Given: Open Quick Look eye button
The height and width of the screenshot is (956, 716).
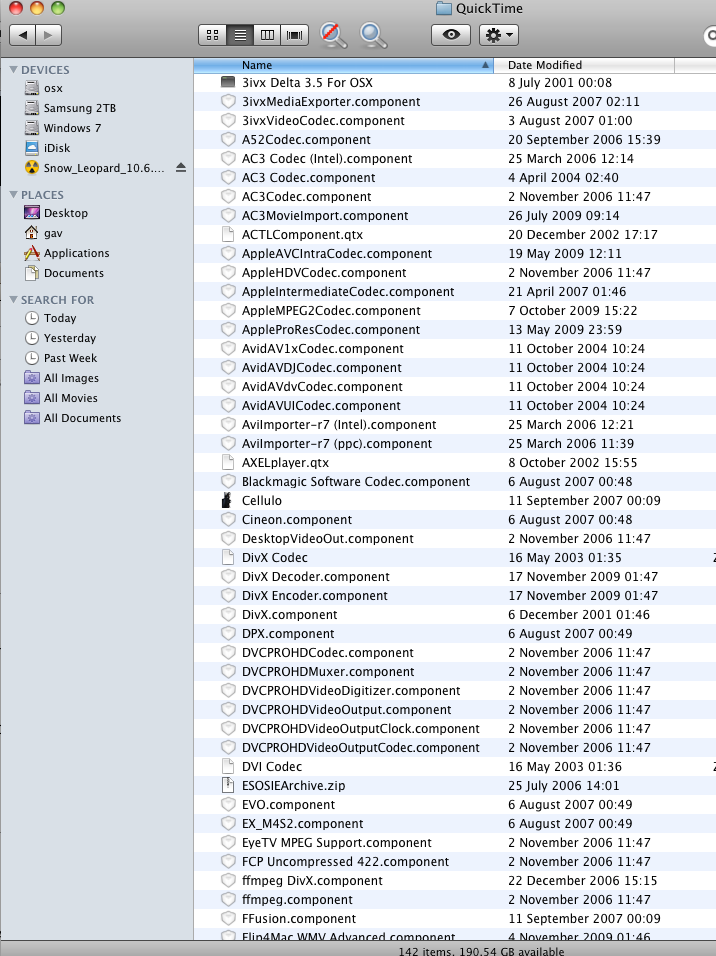Looking at the screenshot, I should tap(451, 35).
